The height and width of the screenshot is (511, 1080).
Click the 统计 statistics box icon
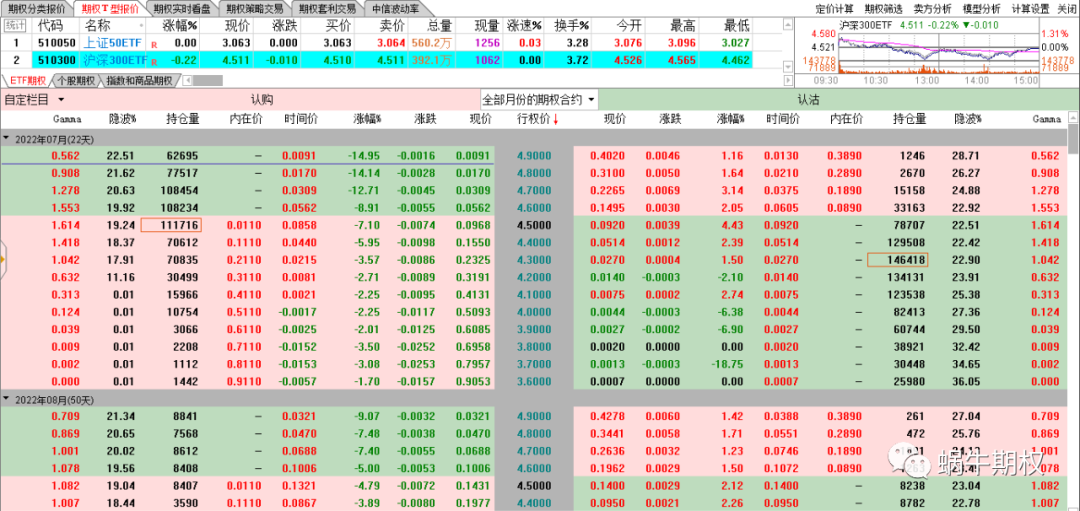(x=16, y=25)
